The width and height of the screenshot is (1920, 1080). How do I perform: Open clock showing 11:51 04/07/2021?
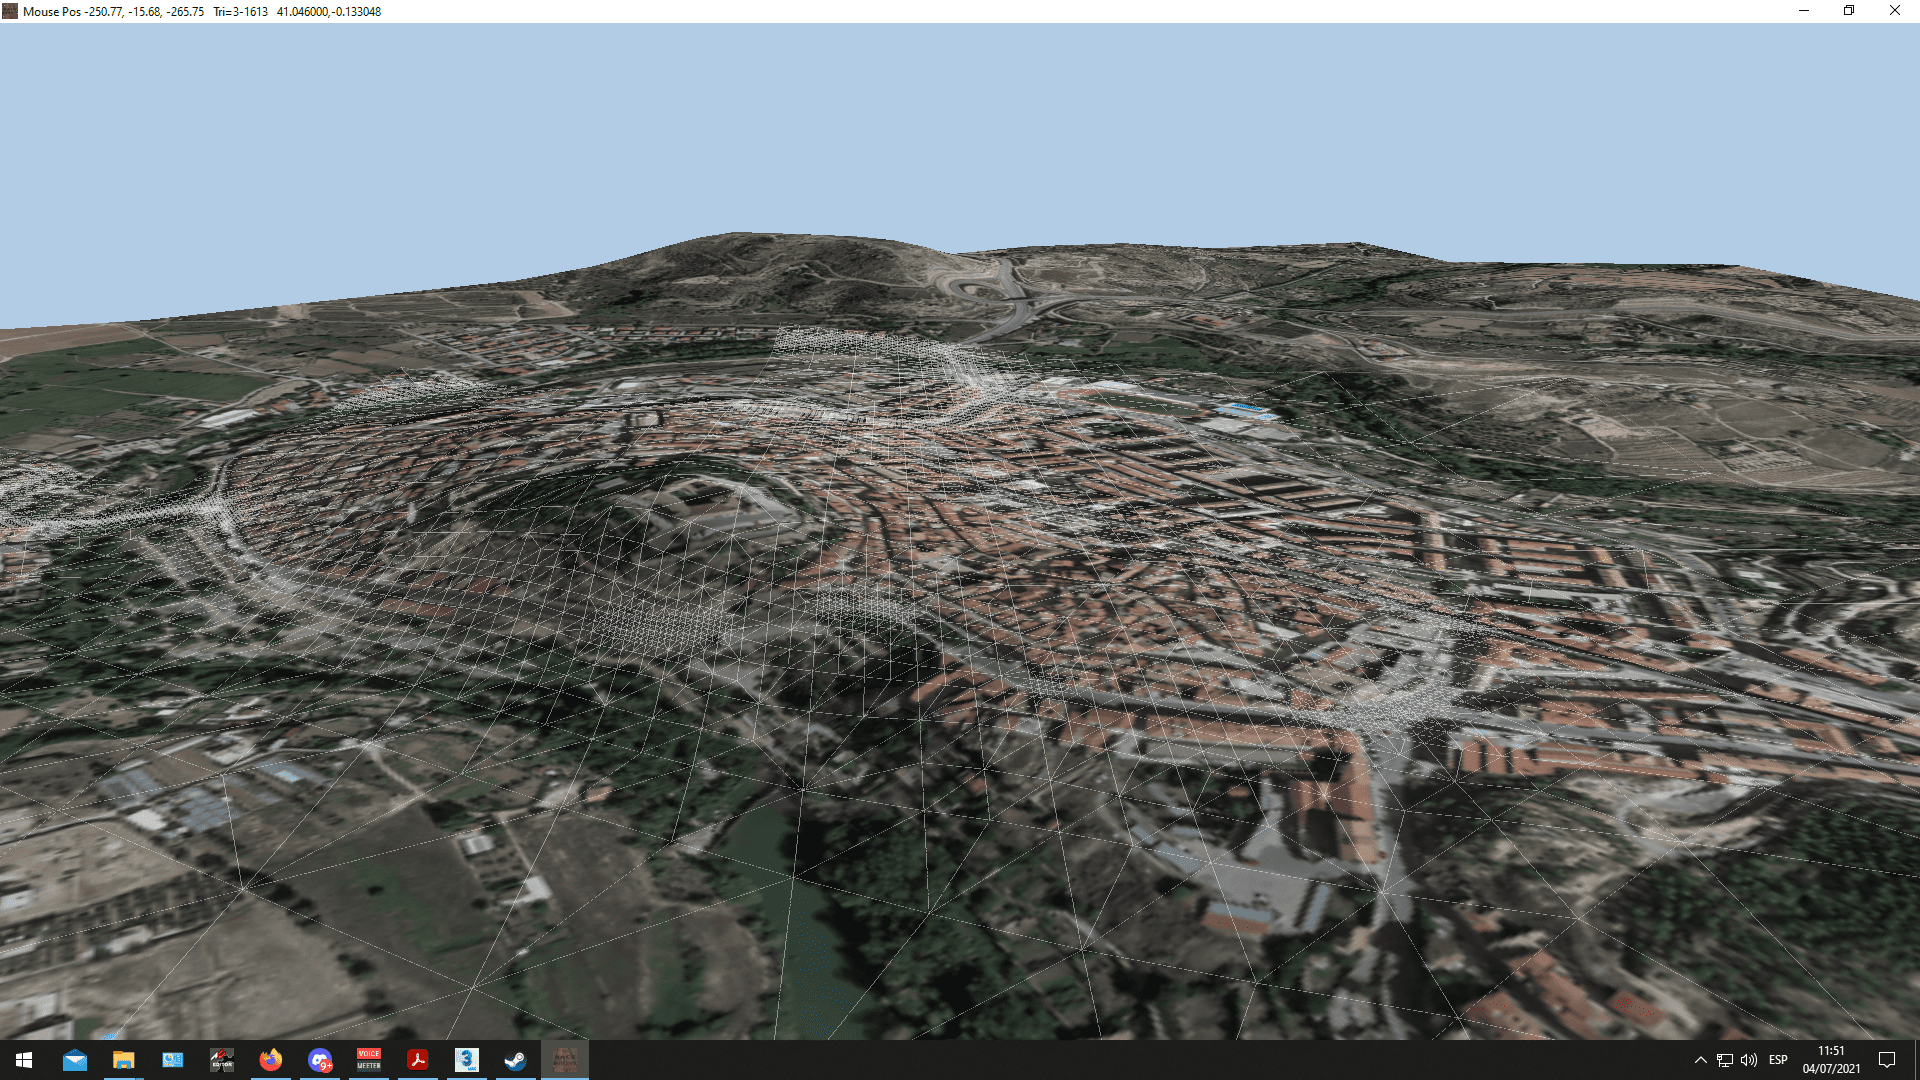(1832, 1060)
